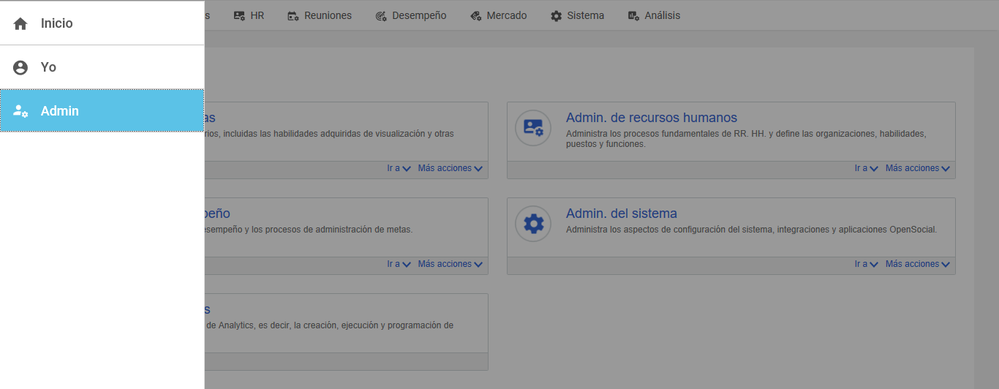Open the Reuniones tab
The height and width of the screenshot is (389, 999).
click(319, 15)
